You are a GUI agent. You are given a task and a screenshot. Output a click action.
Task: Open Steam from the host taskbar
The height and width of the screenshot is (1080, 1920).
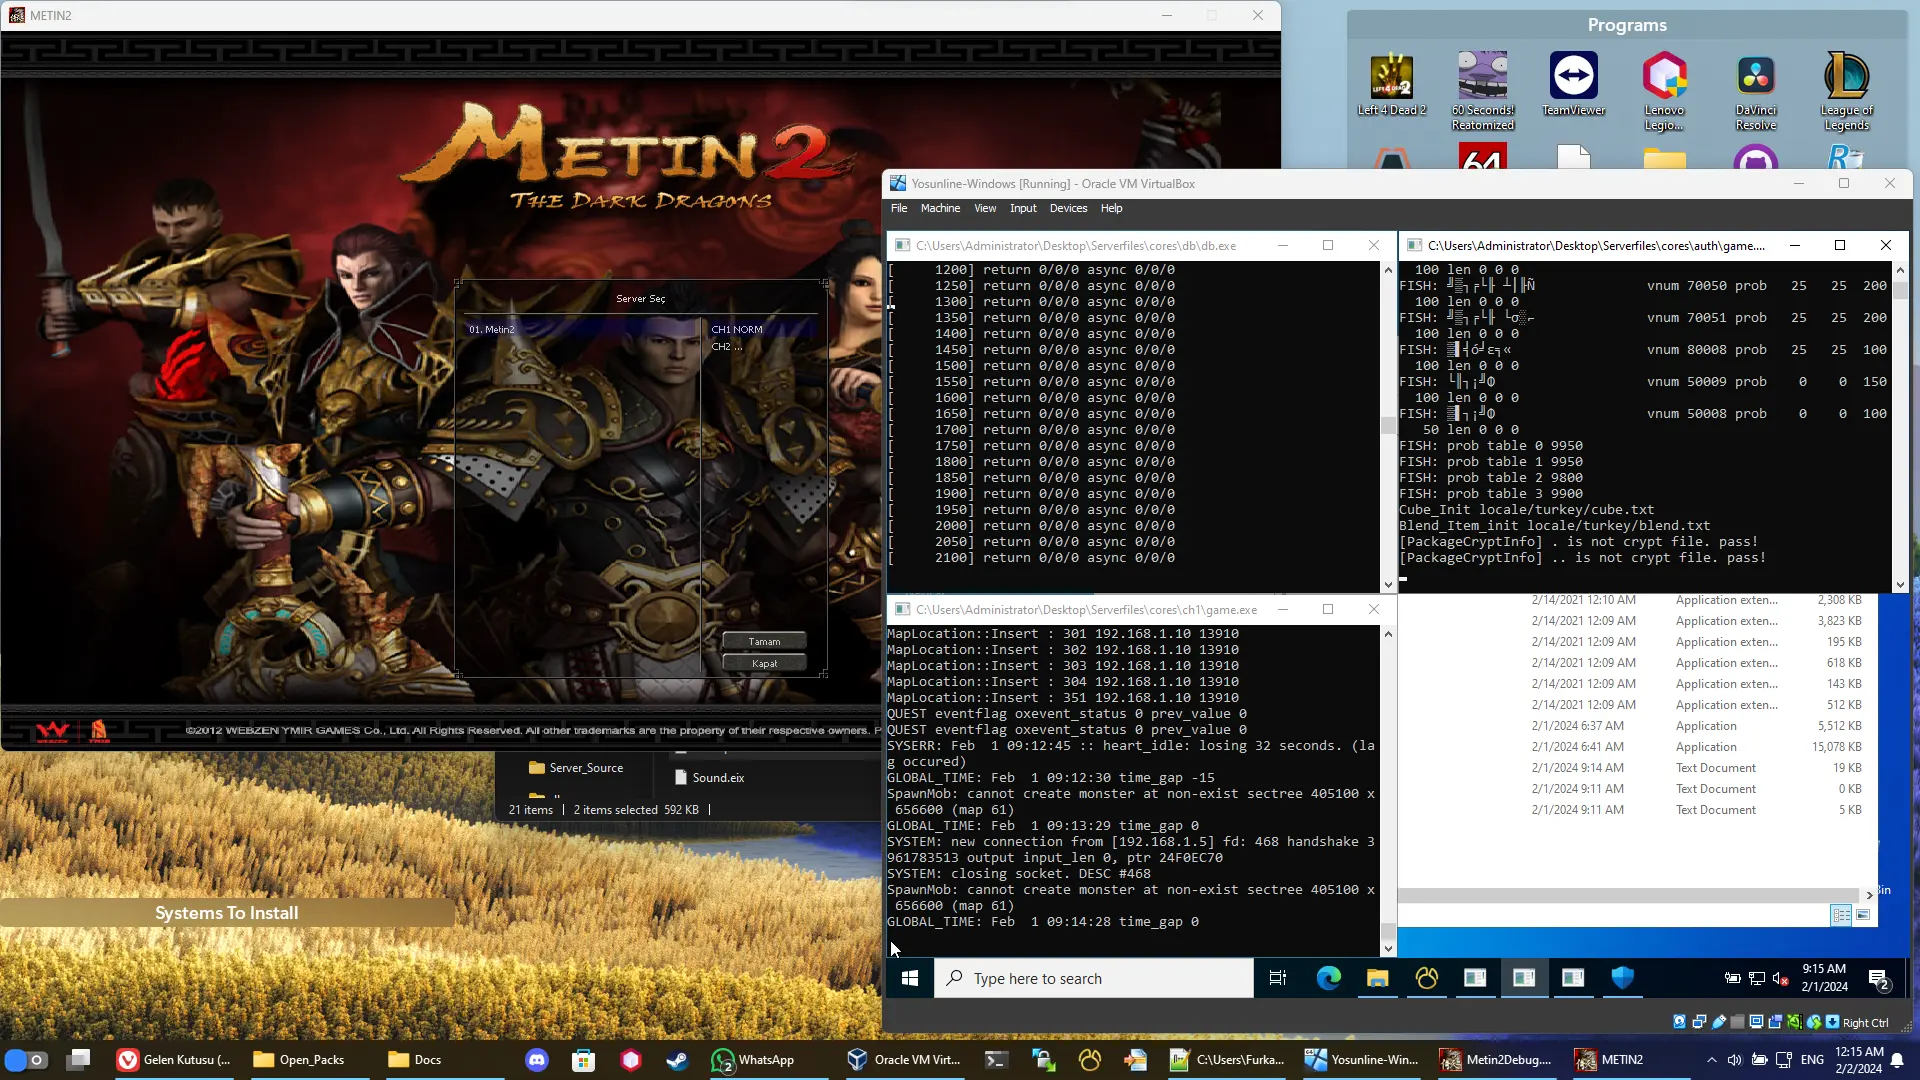[x=677, y=1060]
